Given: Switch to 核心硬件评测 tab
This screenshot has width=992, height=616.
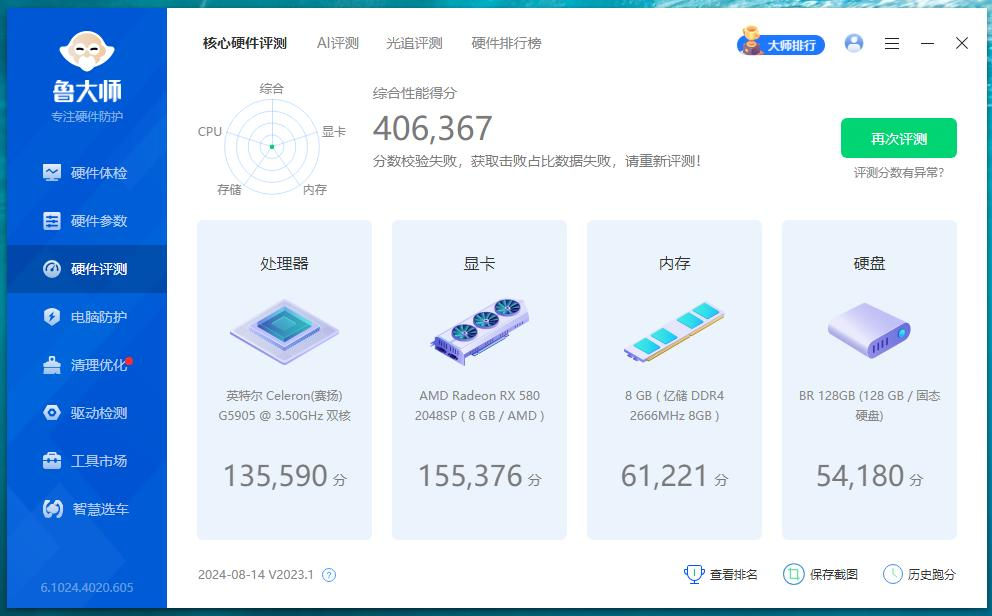Looking at the screenshot, I should coord(245,43).
